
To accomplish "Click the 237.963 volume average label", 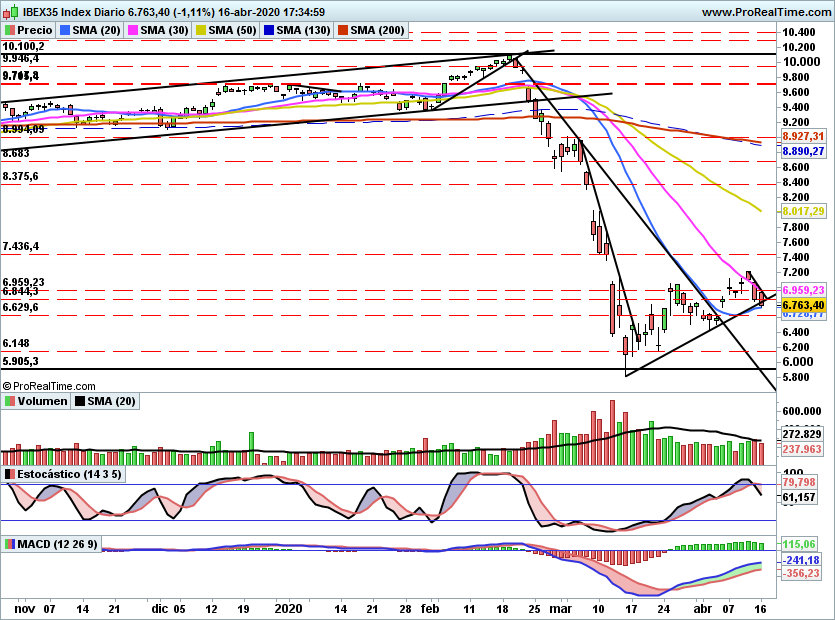I will coord(802,450).
